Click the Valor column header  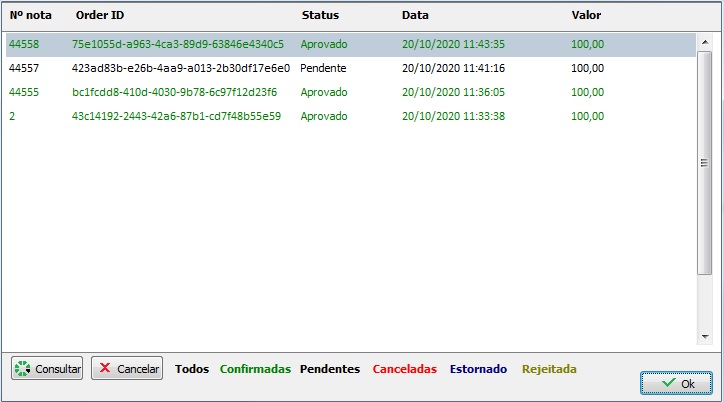[585, 16]
